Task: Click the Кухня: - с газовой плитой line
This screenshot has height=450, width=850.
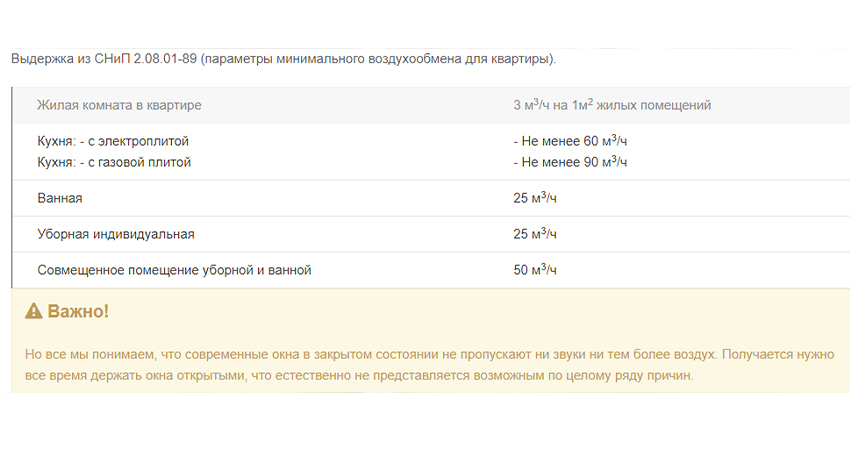Action: coord(114,162)
